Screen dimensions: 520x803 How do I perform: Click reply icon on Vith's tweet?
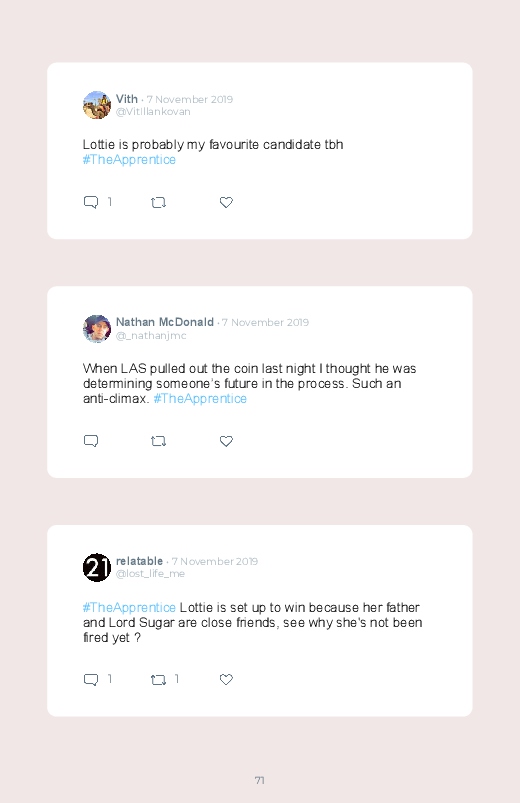[91, 202]
